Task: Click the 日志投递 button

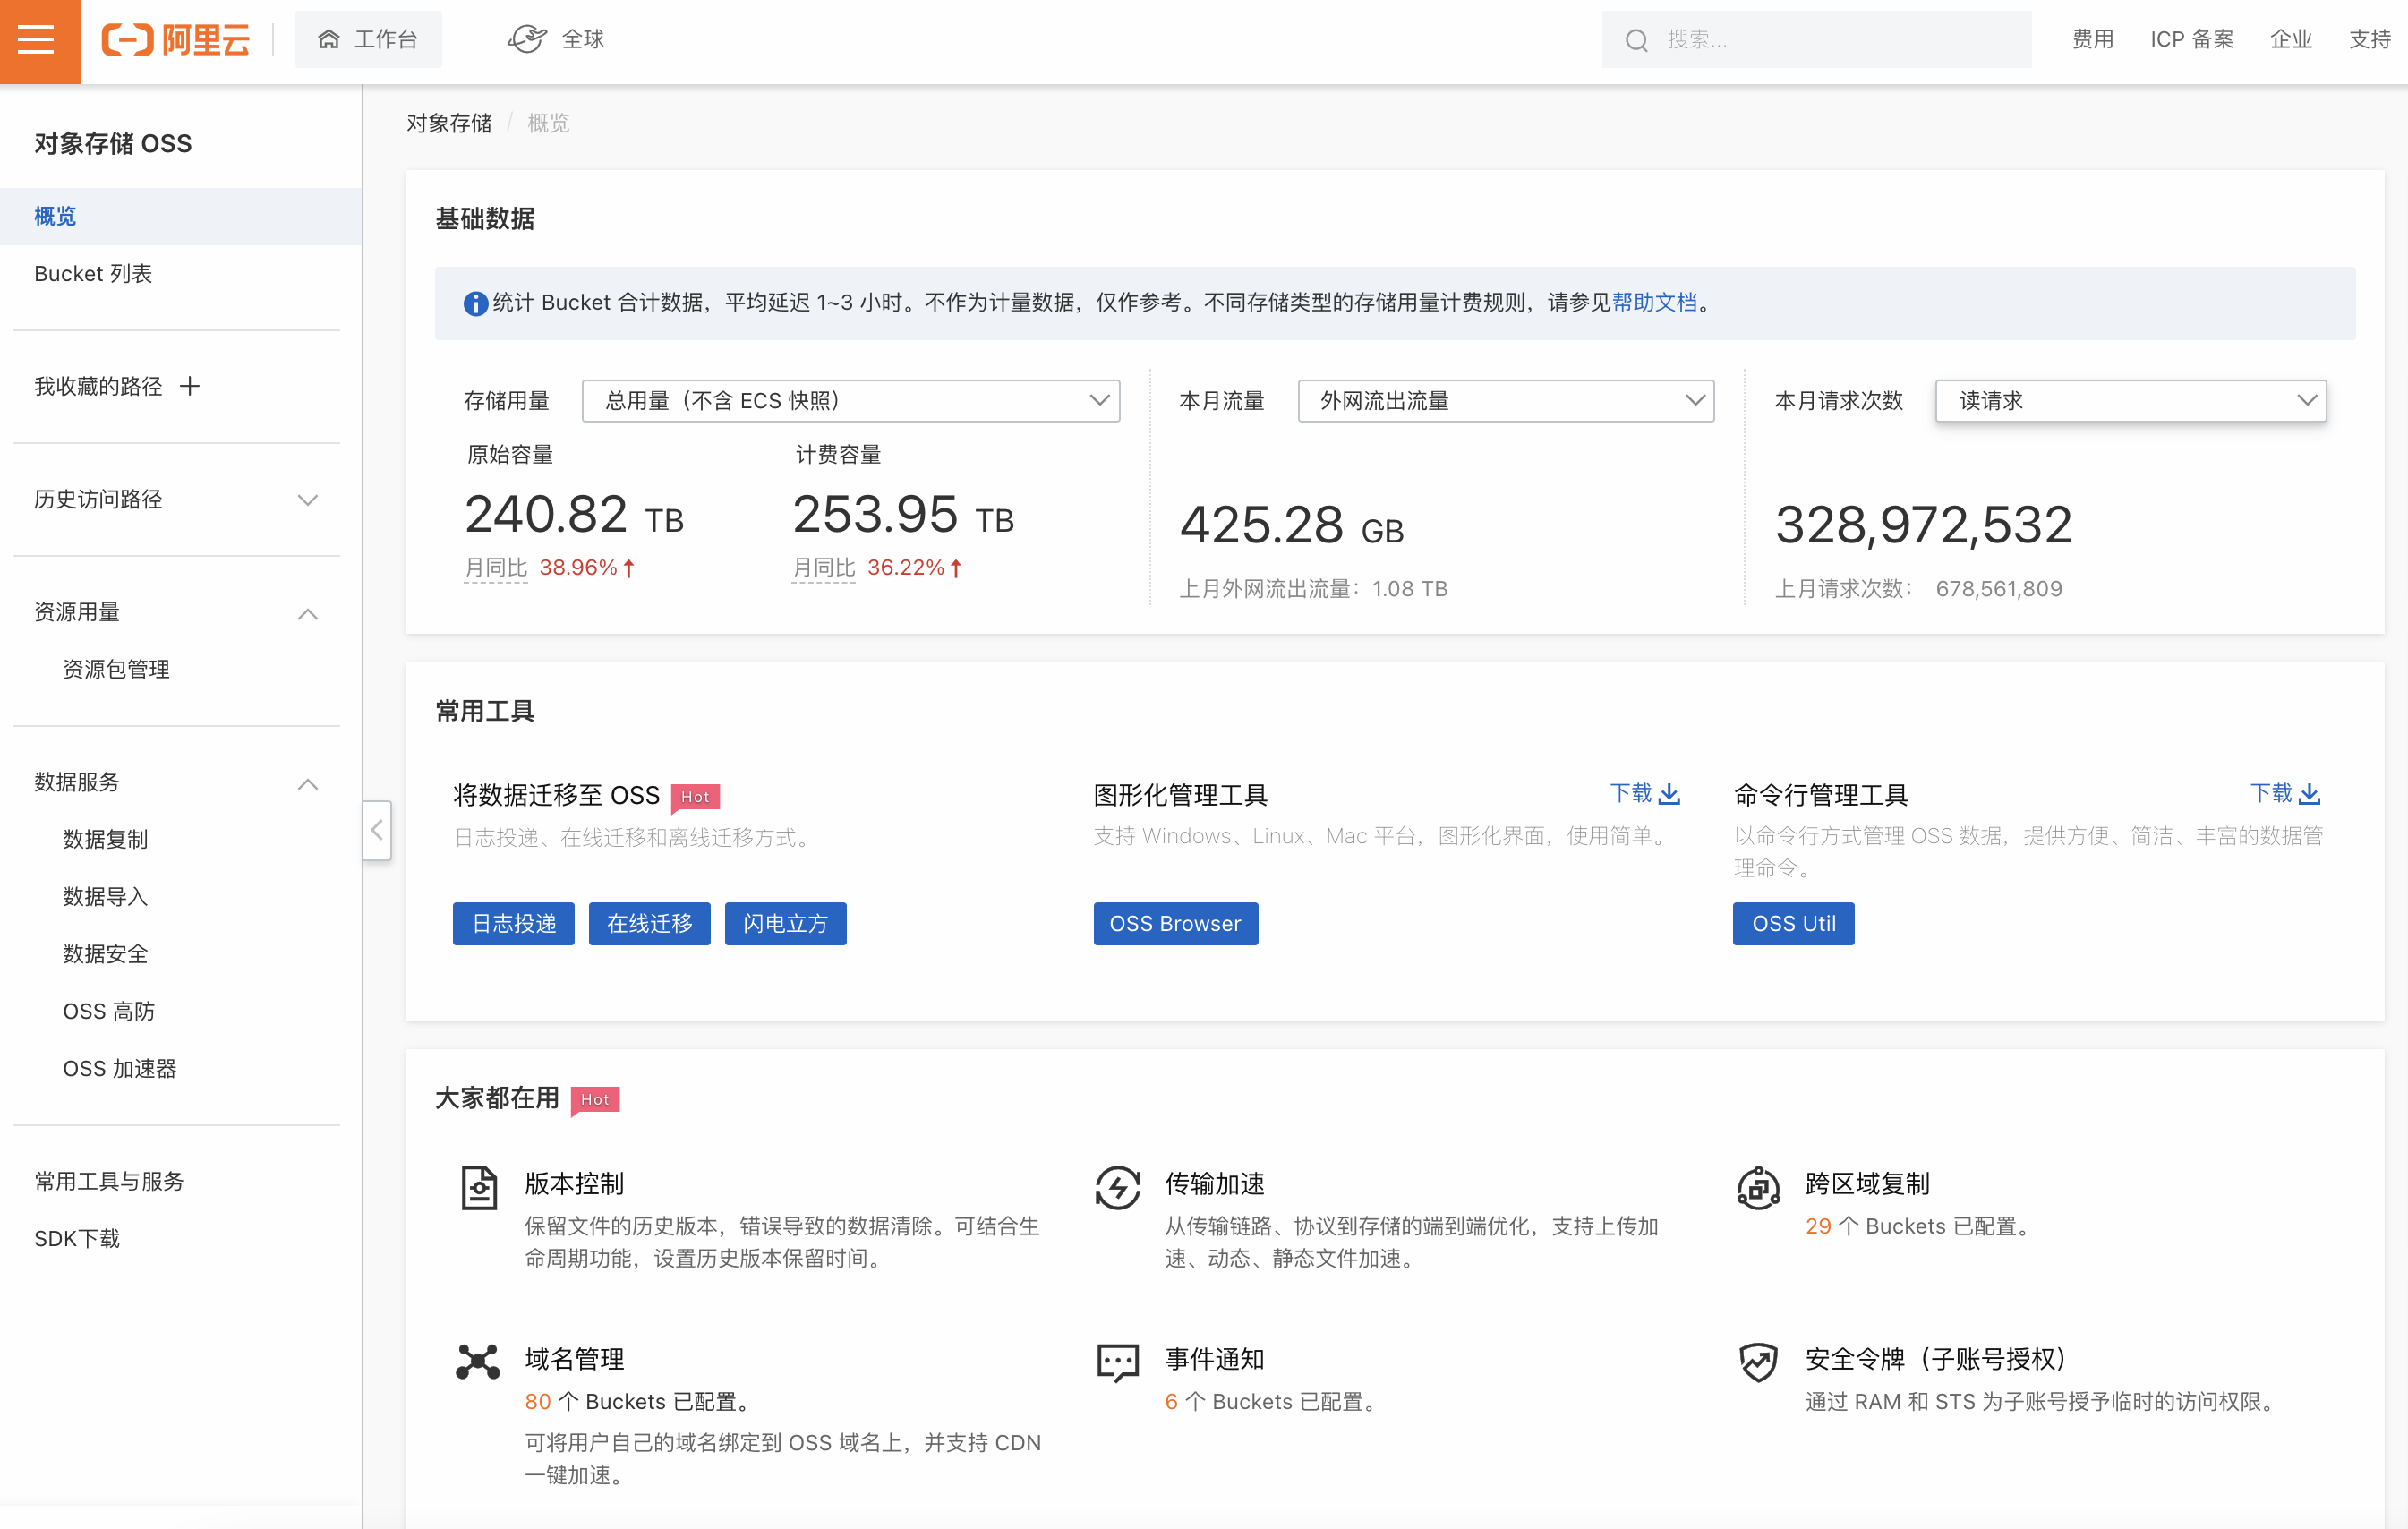Action: pyautogui.click(x=514, y=924)
